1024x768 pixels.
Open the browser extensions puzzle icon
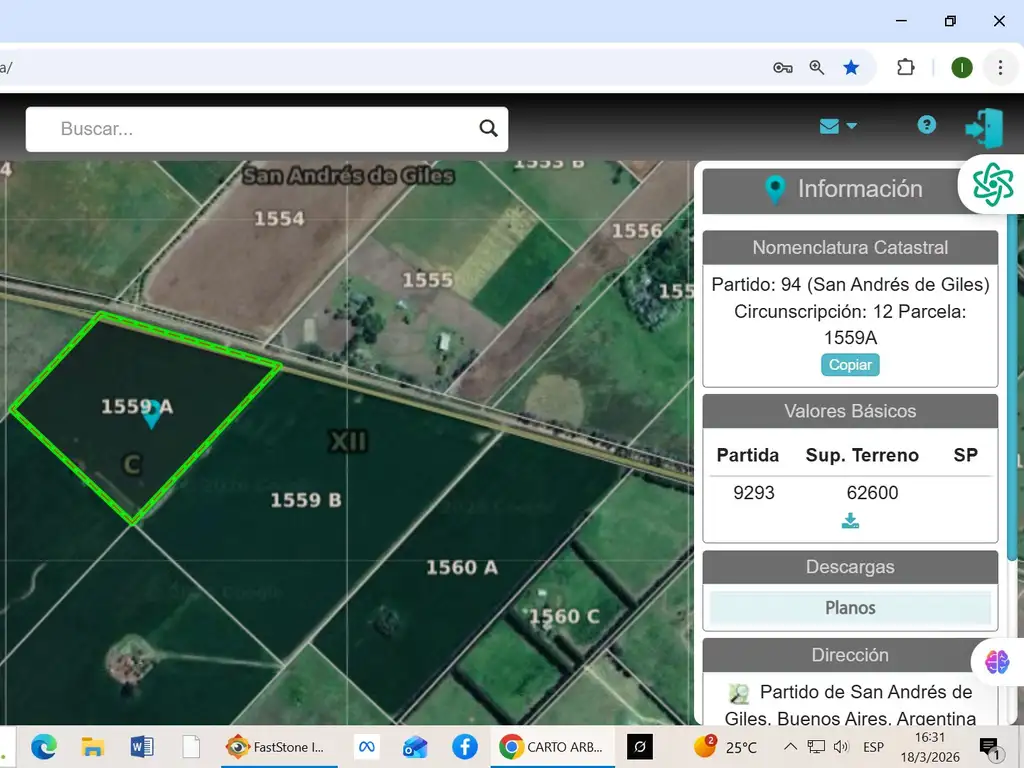pos(906,67)
